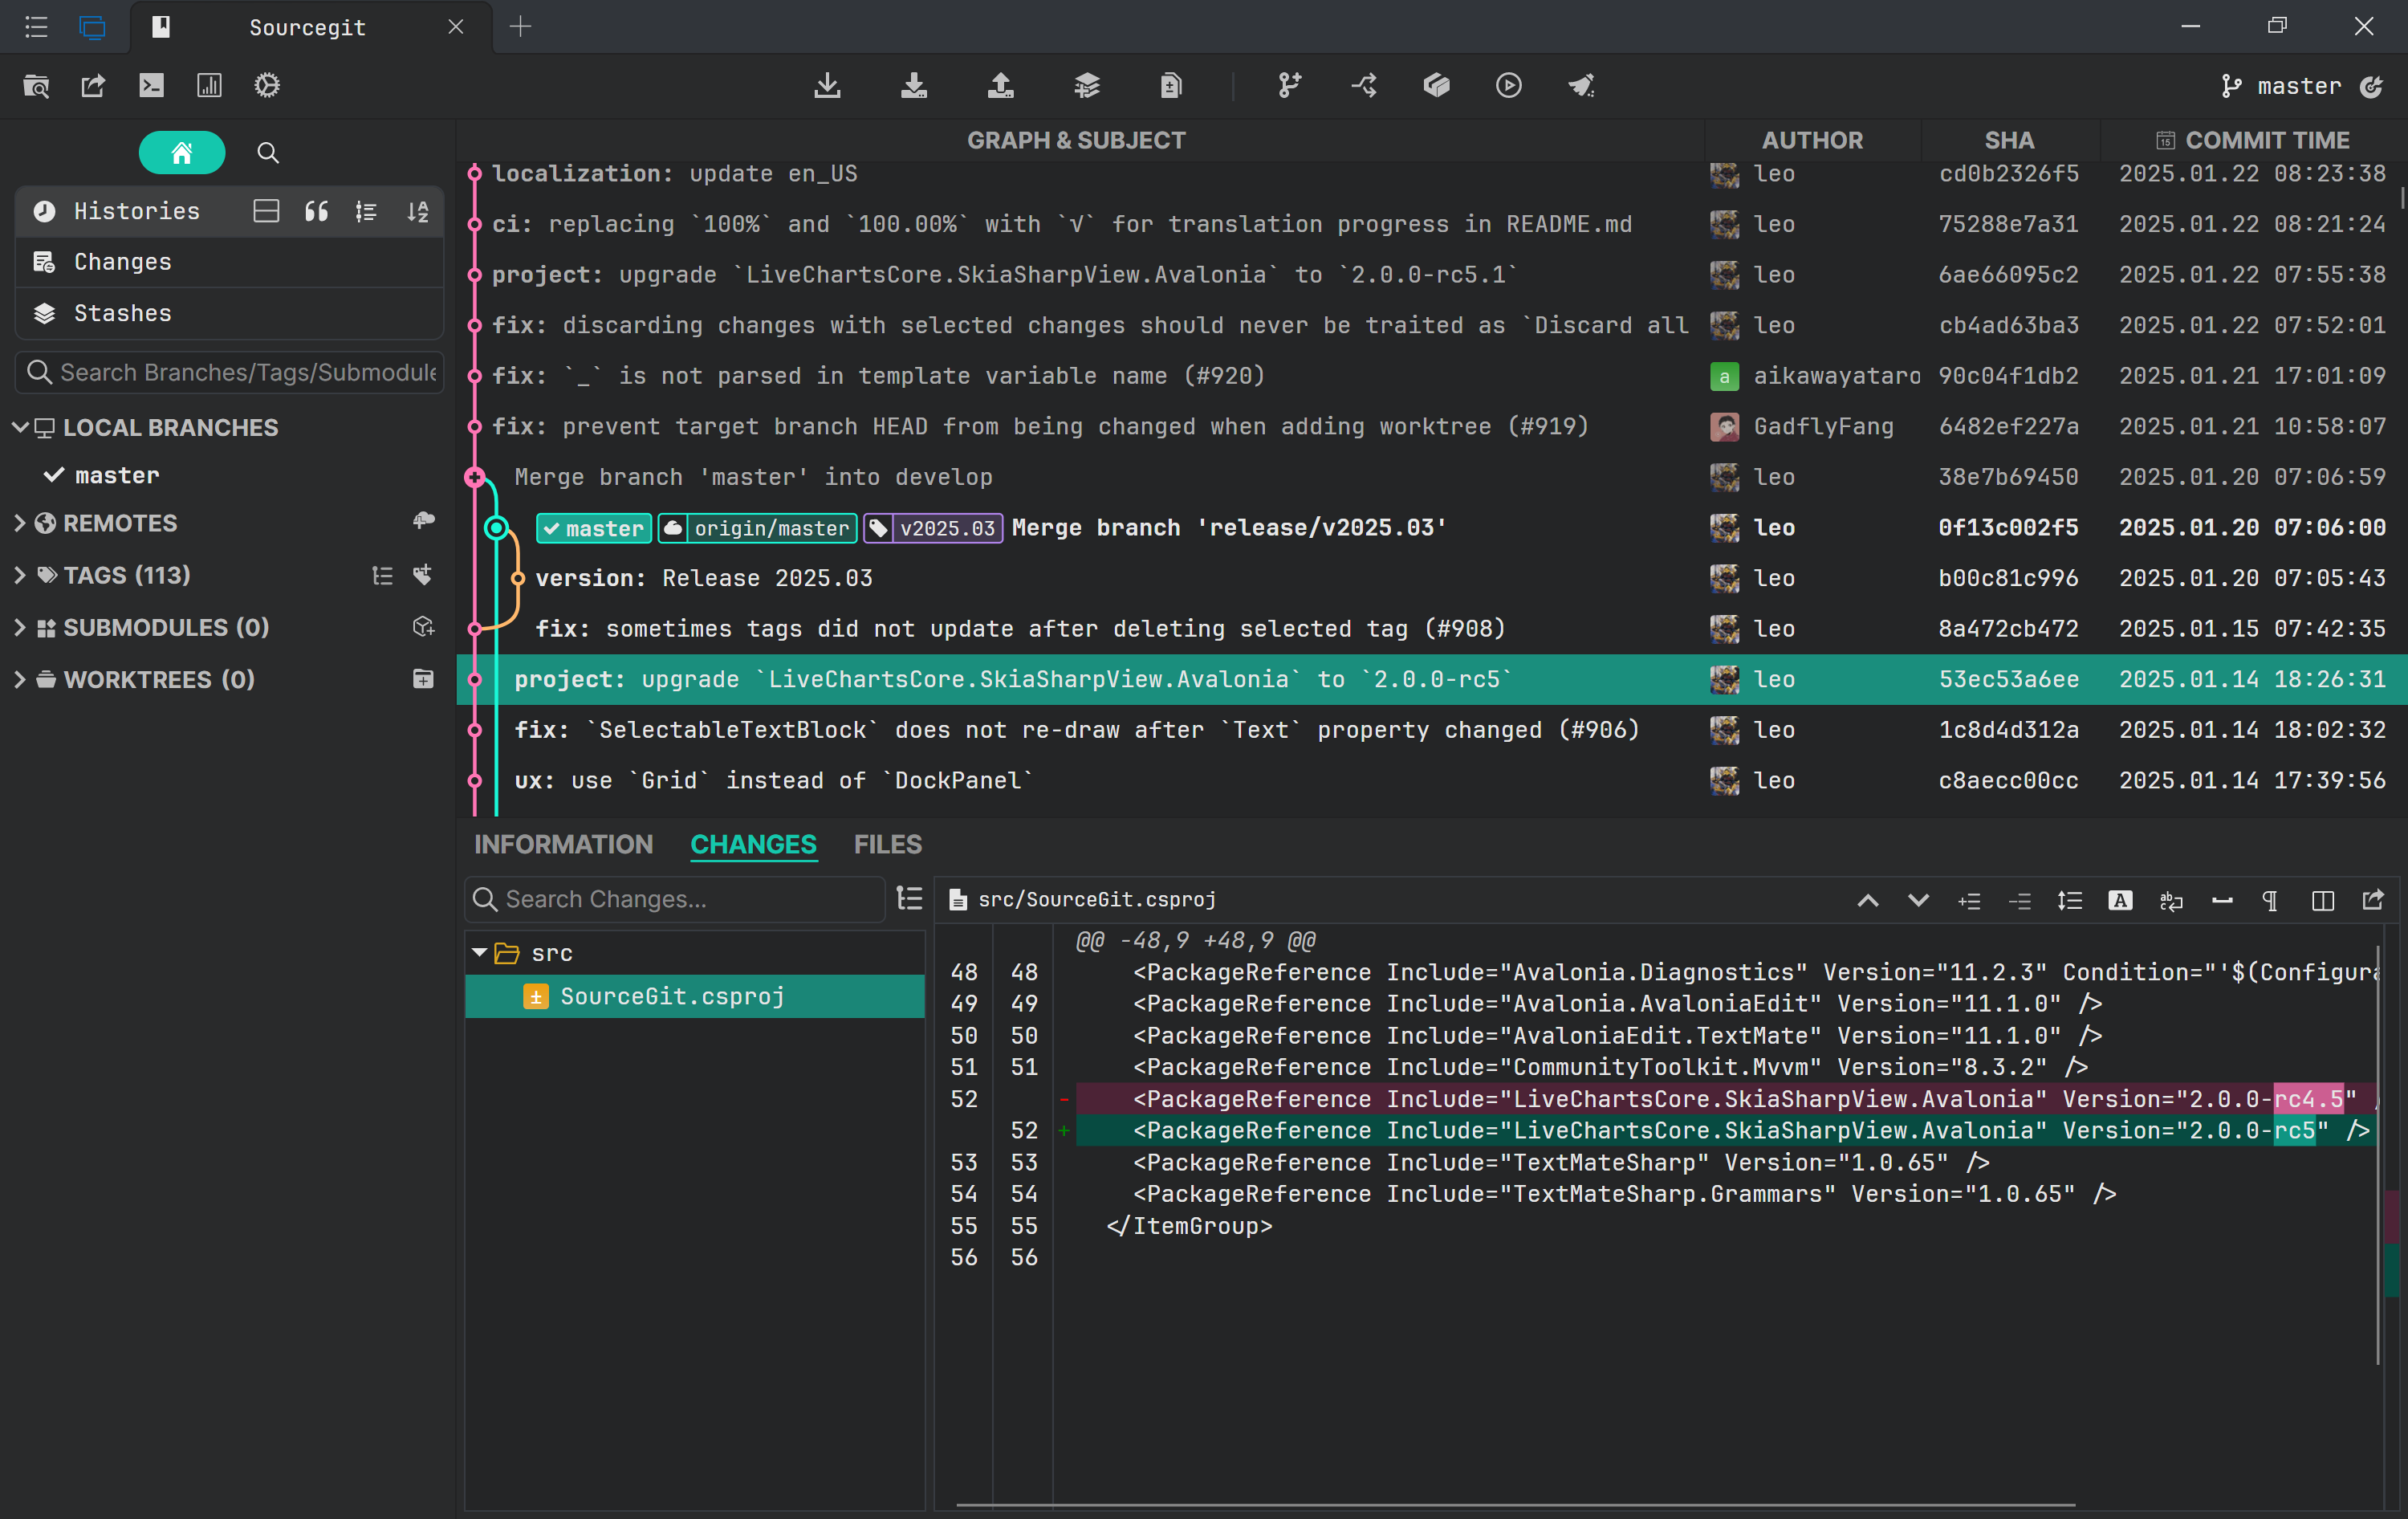The image size is (2408, 1519).
Task: Select the master local branch
Action: tap(117, 475)
